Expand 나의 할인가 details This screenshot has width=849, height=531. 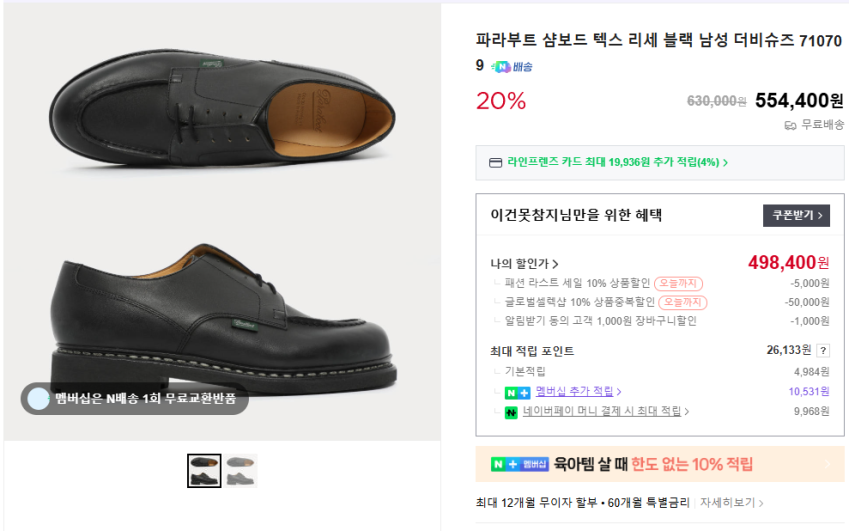coord(524,264)
